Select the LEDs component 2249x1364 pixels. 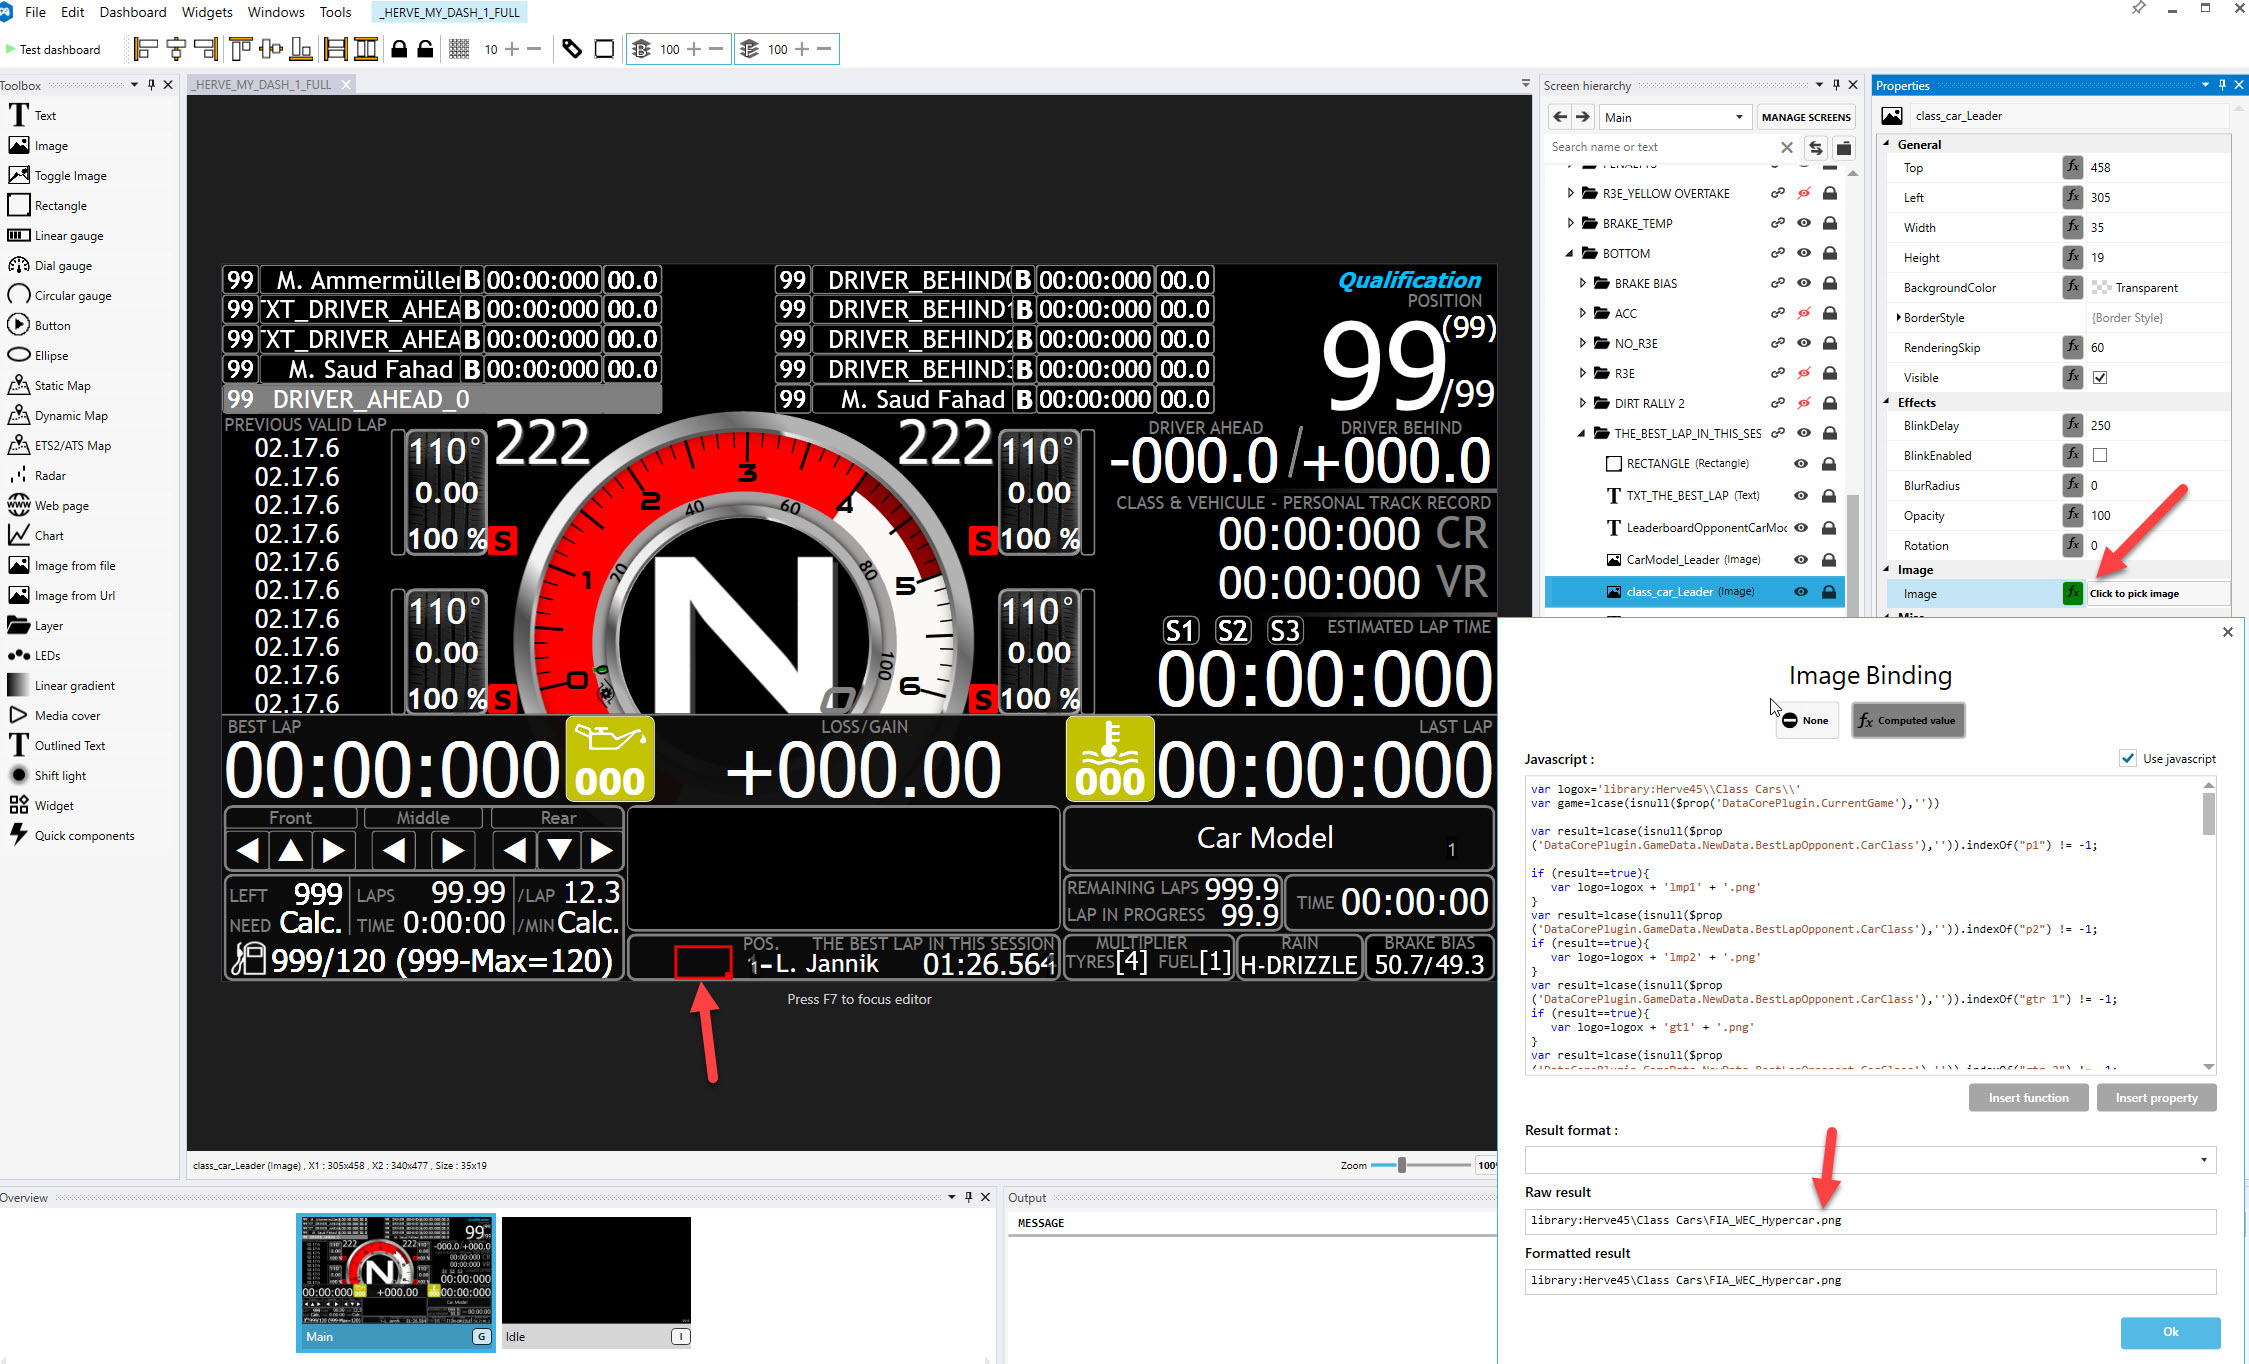pyautogui.click(x=47, y=655)
